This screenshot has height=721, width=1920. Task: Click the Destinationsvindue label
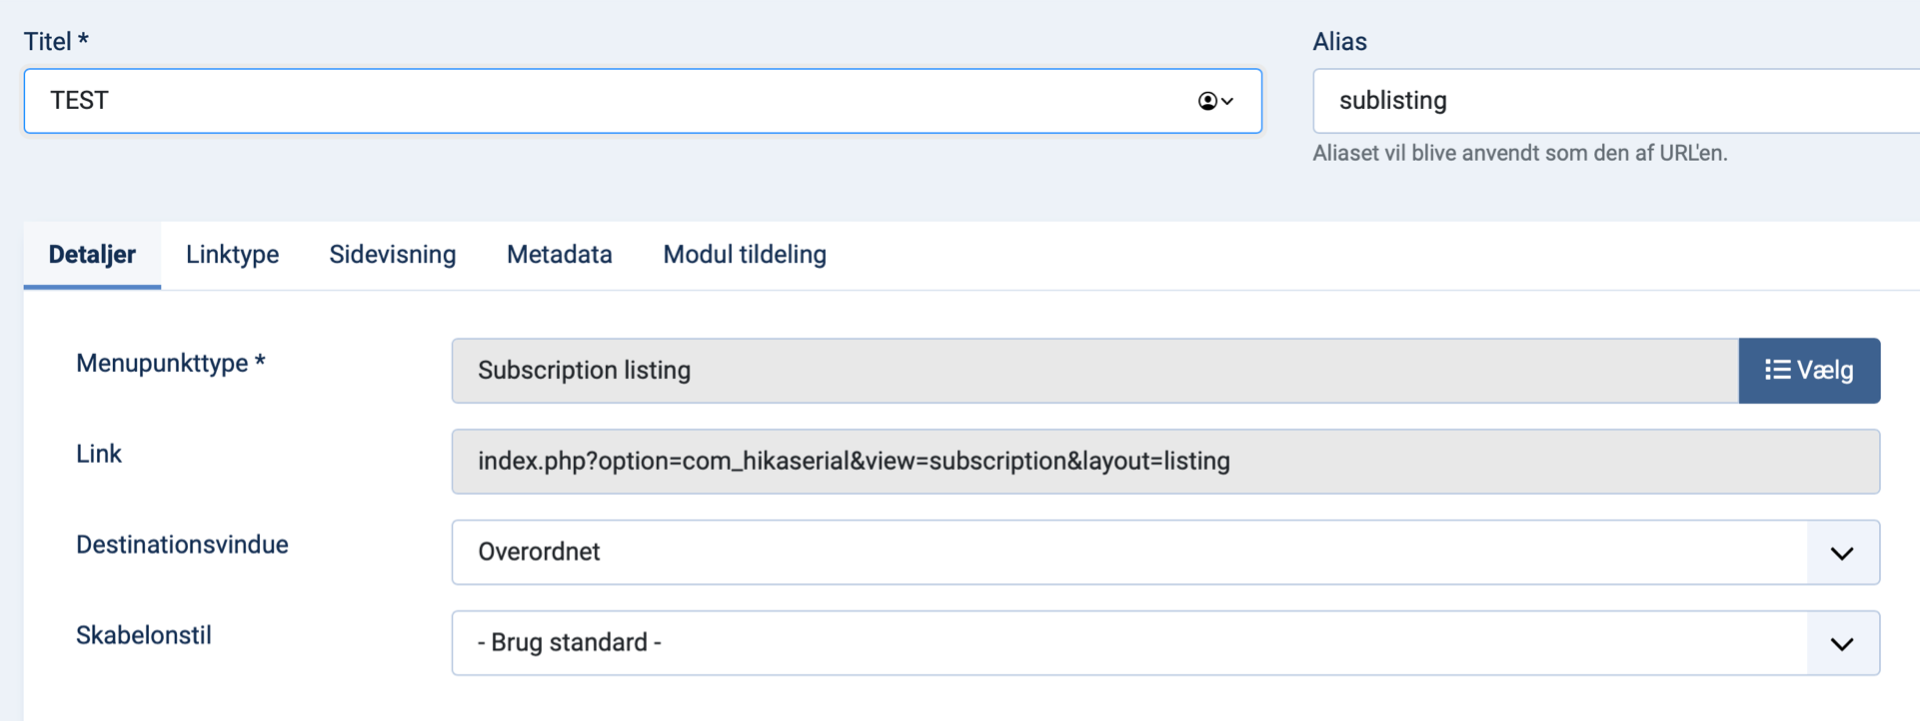click(x=182, y=545)
